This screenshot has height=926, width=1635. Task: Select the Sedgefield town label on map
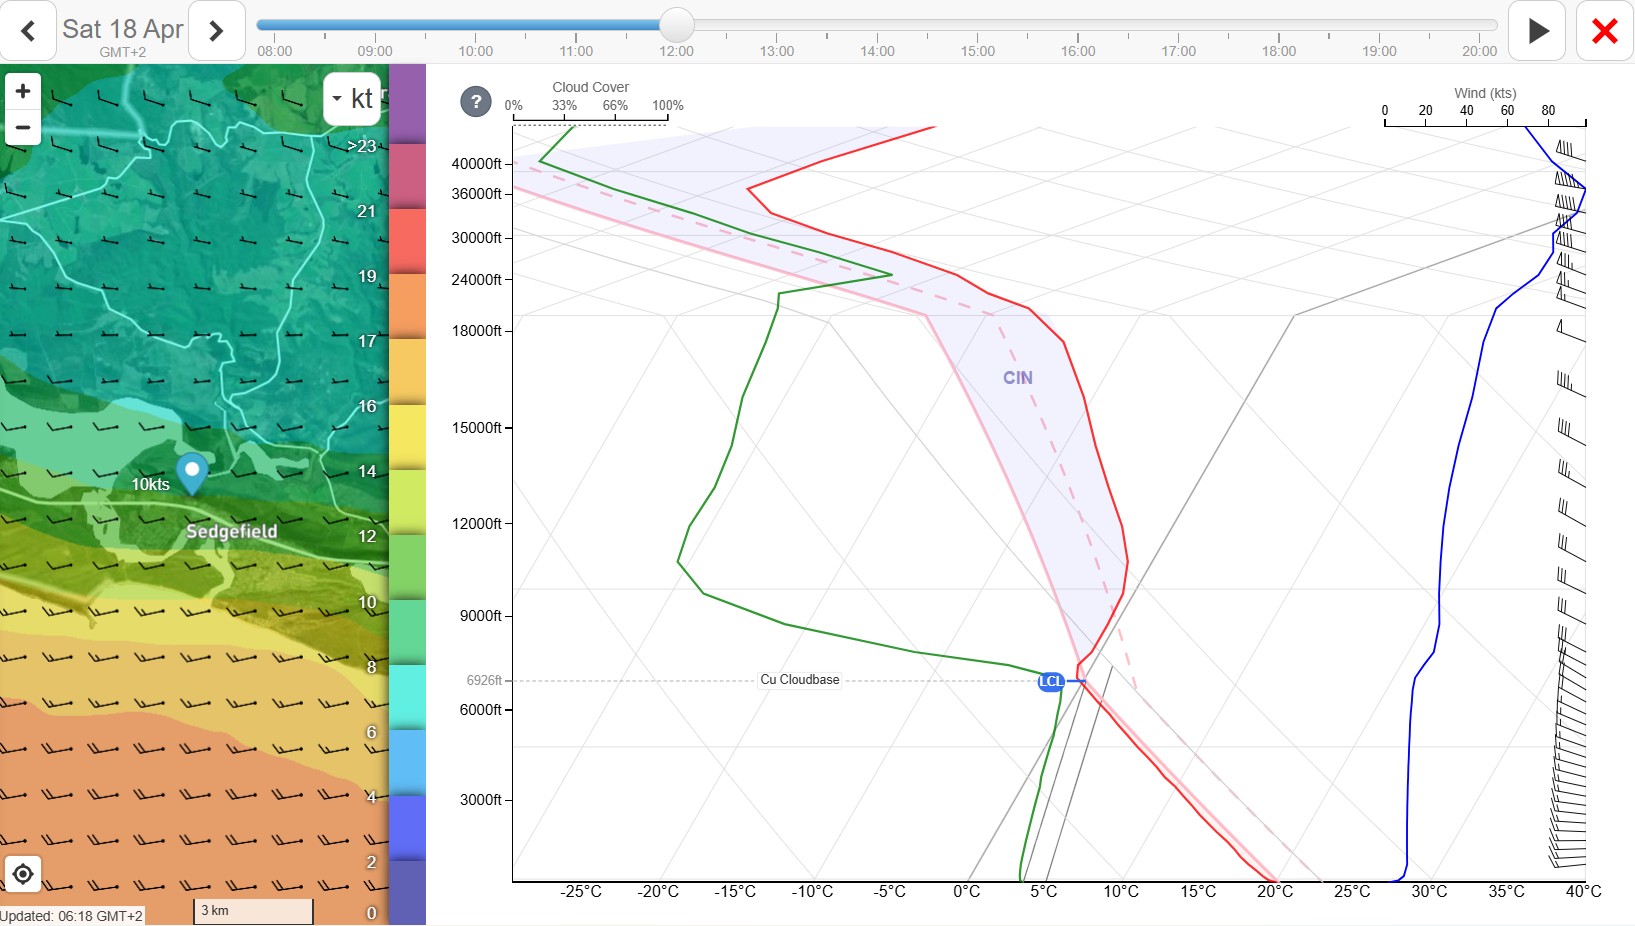point(231,531)
